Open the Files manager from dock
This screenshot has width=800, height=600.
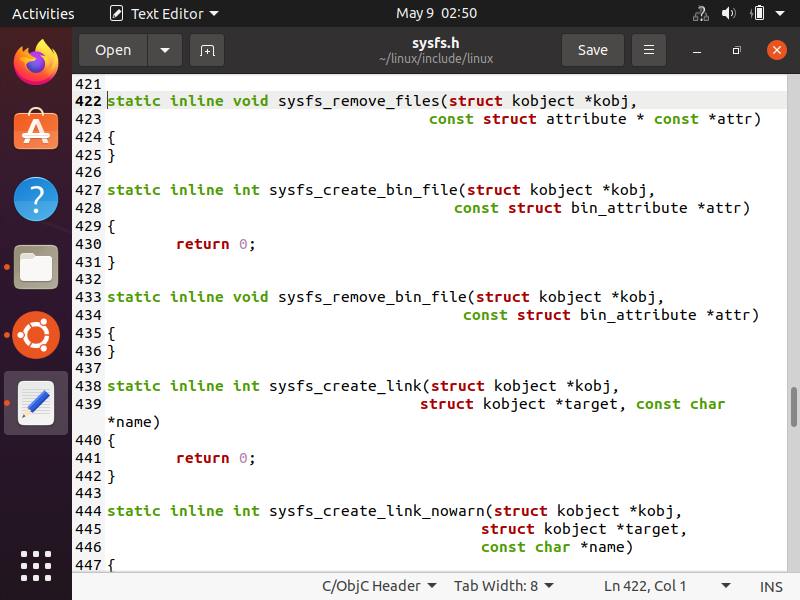[36, 267]
